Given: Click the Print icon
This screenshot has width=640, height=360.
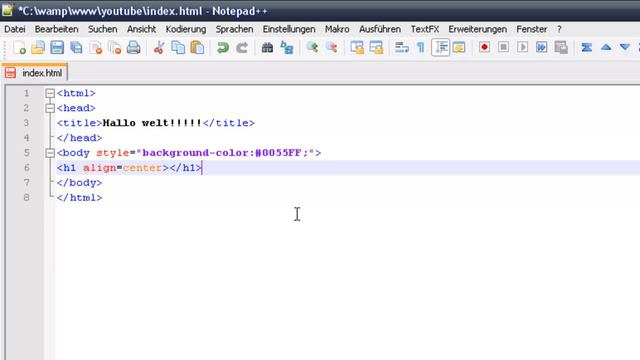Looking at the screenshot, I should point(133,48).
